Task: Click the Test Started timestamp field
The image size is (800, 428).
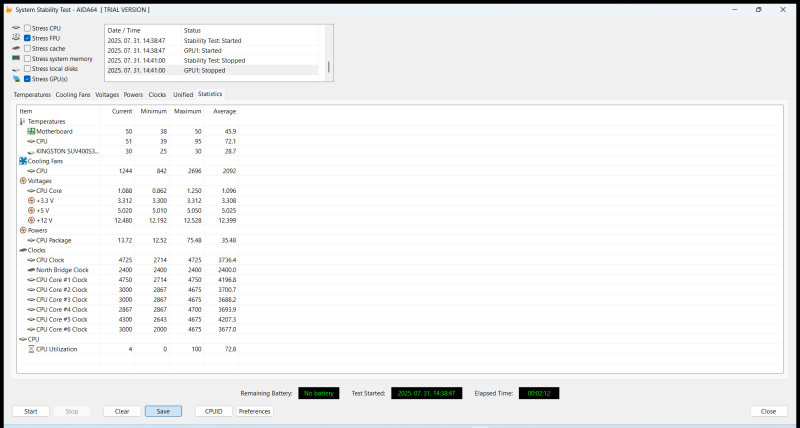Action: pos(427,393)
